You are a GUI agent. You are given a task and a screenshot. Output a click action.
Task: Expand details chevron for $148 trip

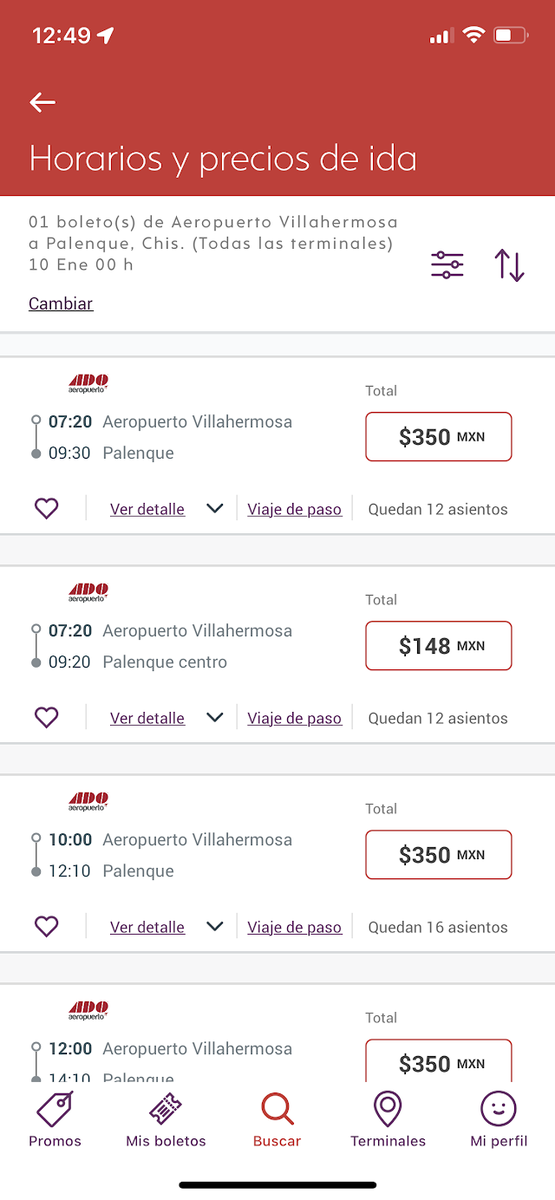(214, 718)
